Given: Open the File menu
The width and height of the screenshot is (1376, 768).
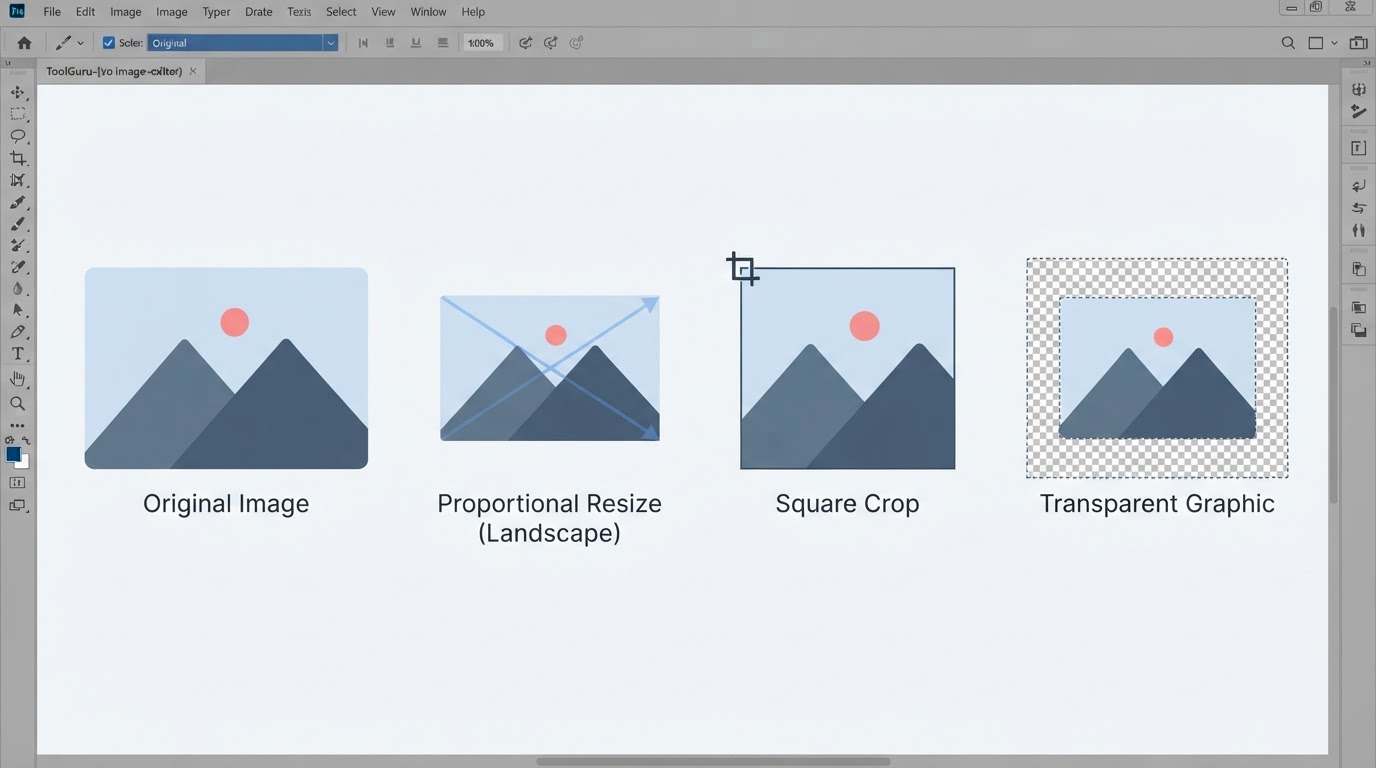Looking at the screenshot, I should coord(52,12).
